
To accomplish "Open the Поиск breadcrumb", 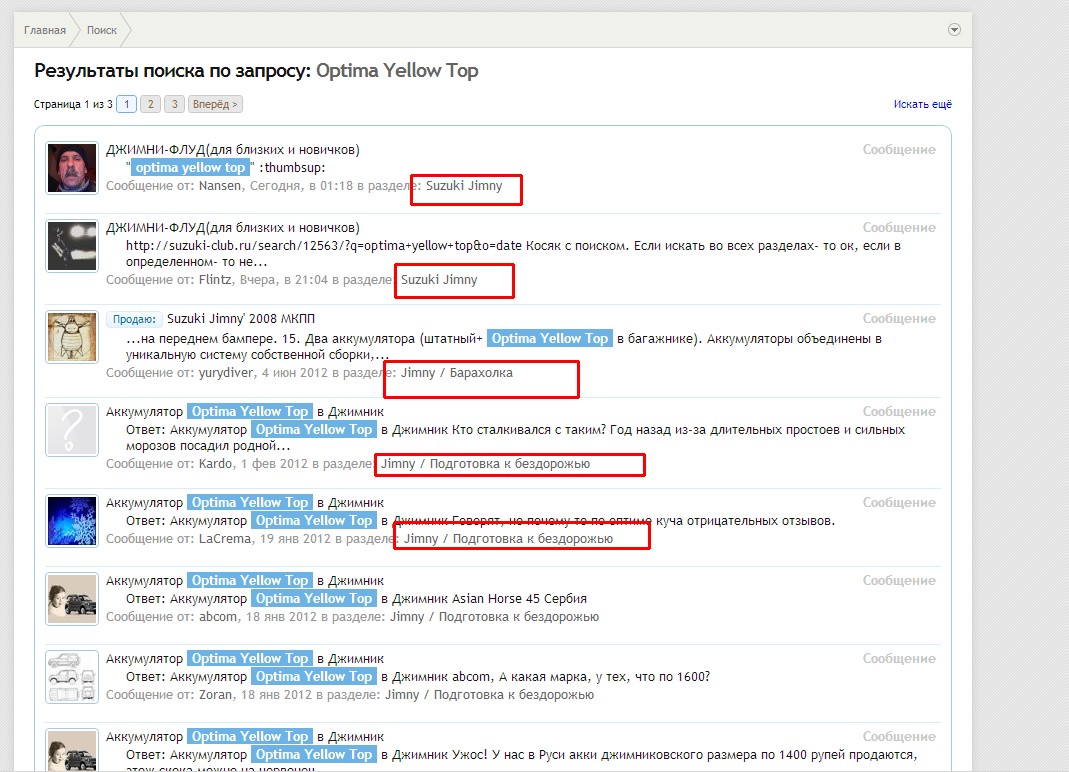I will pyautogui.click(x=102, y=30).
